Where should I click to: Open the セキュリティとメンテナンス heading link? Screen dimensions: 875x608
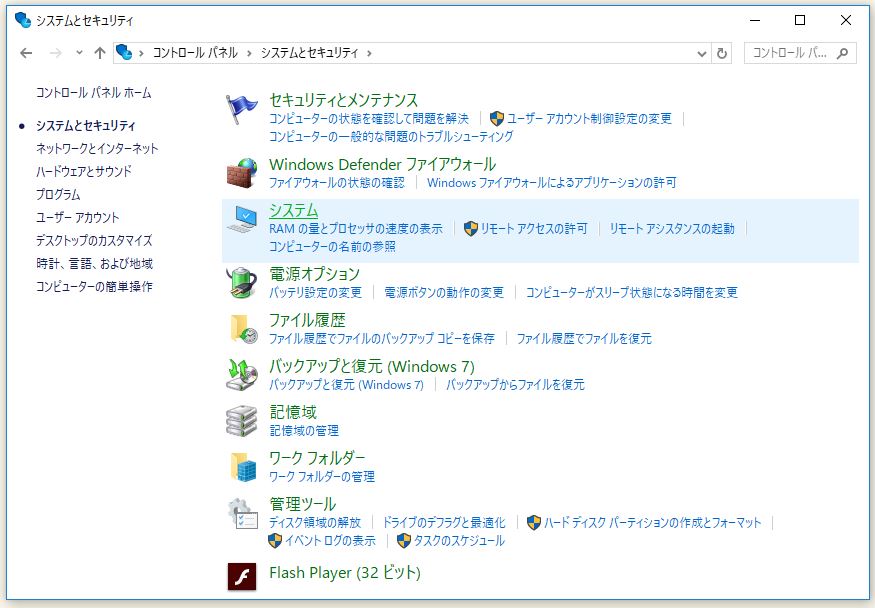pyautogui.click(x=343, y=100)
